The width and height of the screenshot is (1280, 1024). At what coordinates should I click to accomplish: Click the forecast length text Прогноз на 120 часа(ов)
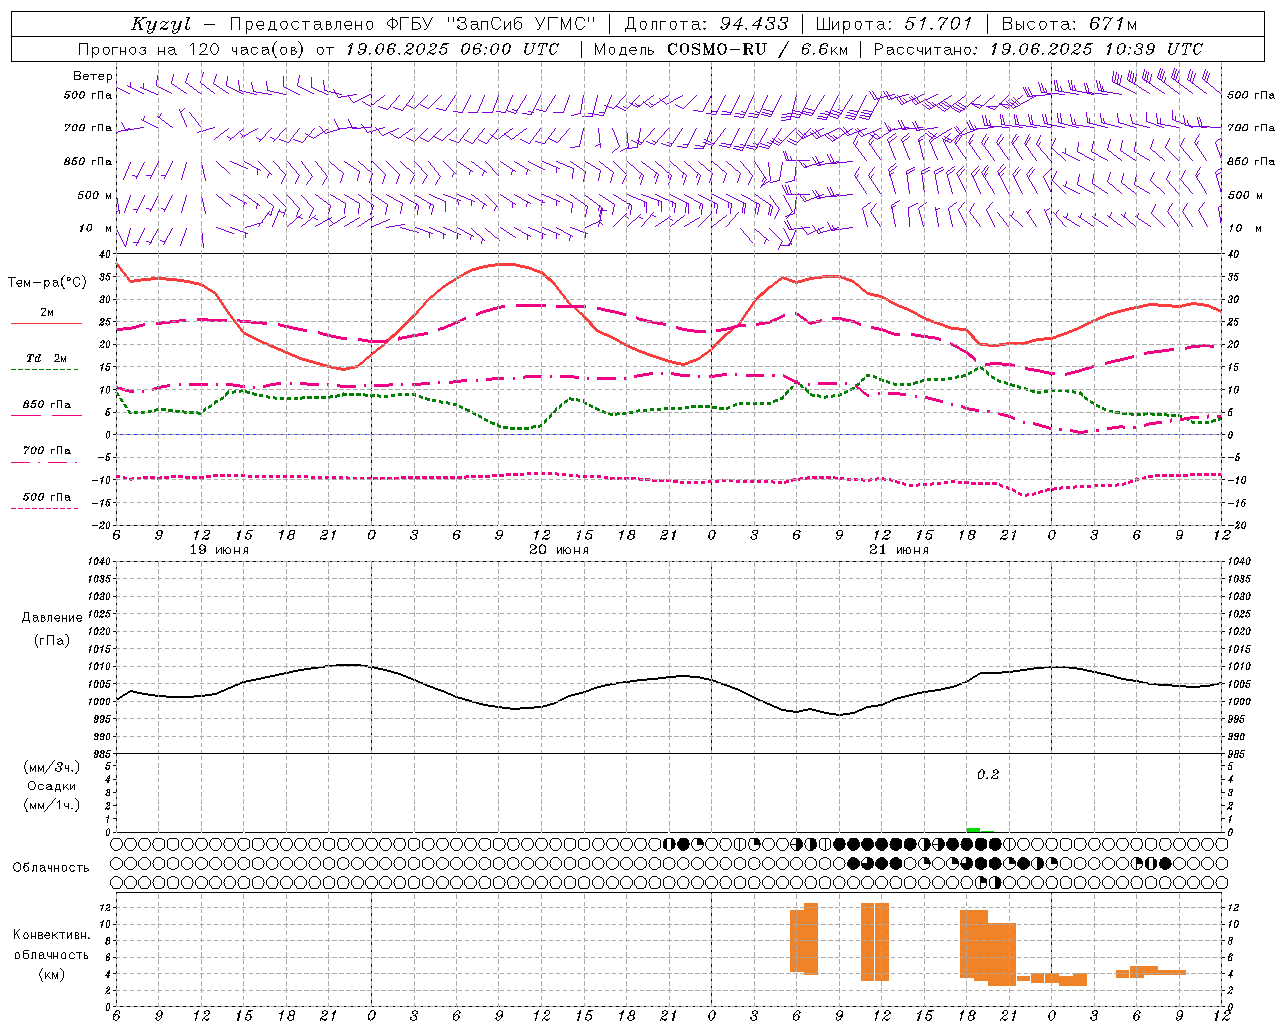click(192, 49)
